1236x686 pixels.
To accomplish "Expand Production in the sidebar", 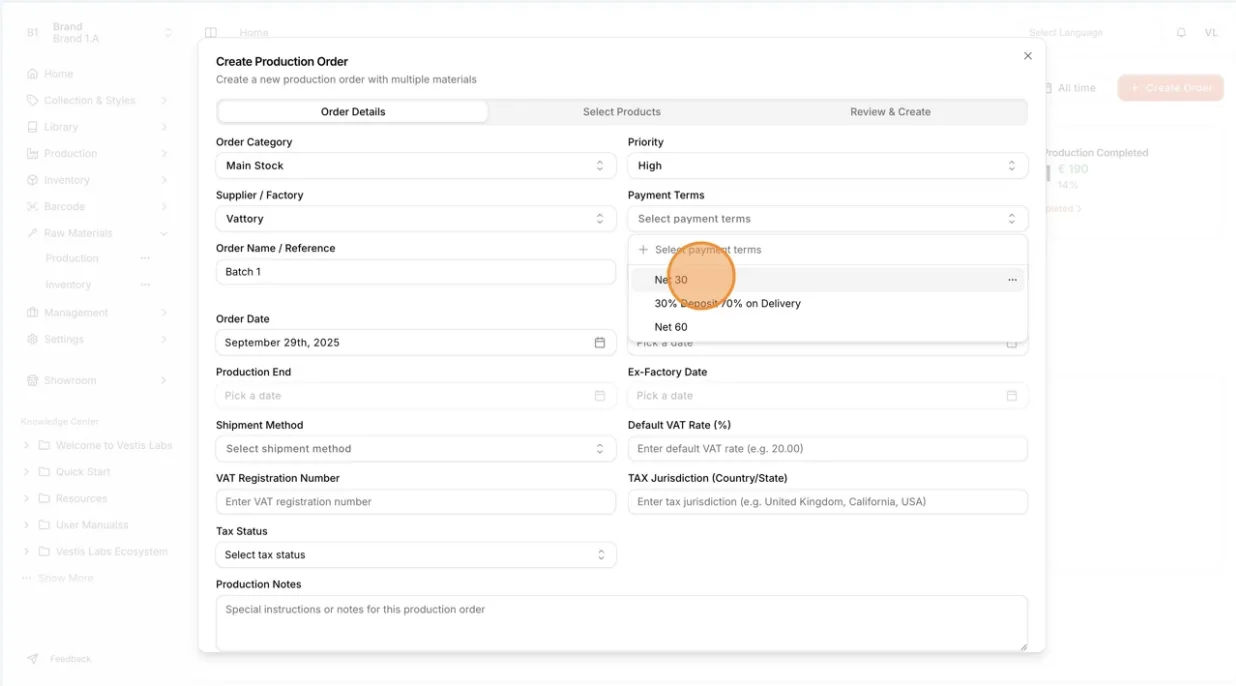I will (x=96, y=153).
